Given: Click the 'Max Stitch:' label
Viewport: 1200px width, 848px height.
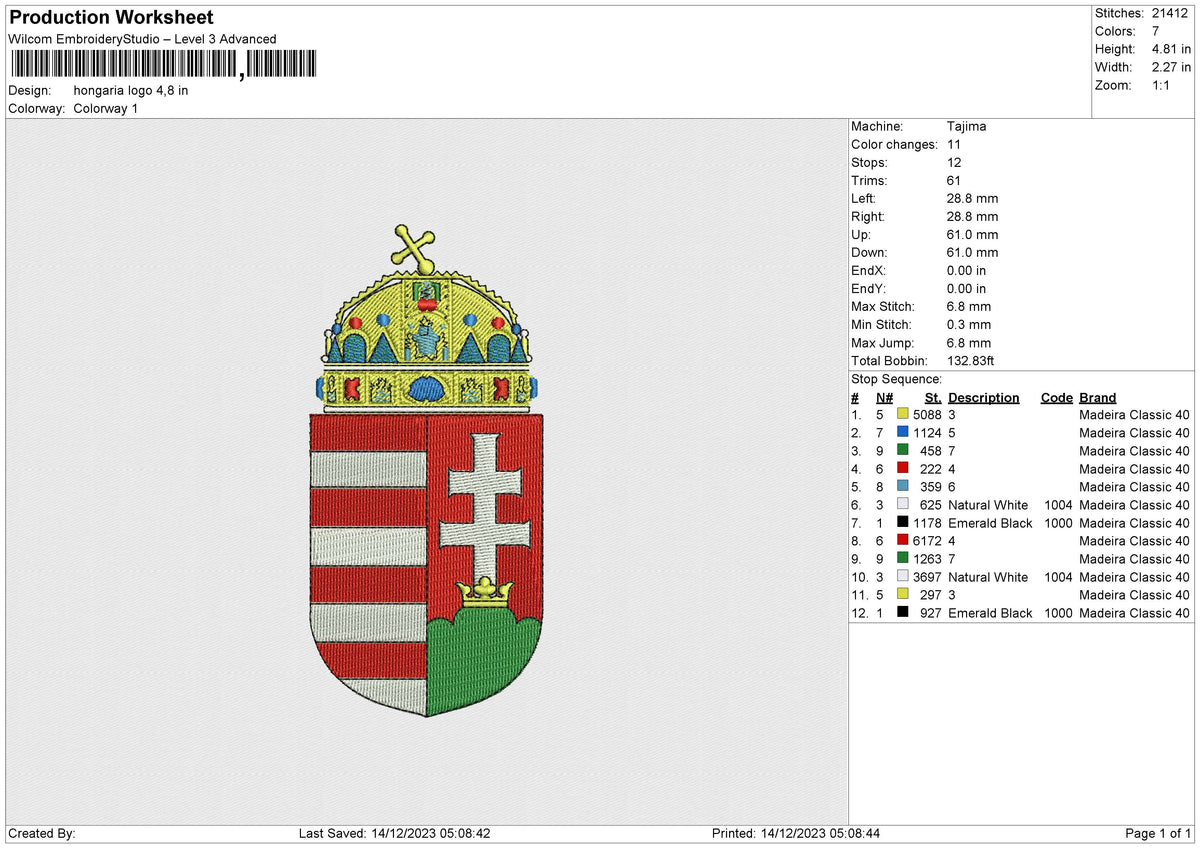Looking at the screenshot, I should click(x=882, y=306).
